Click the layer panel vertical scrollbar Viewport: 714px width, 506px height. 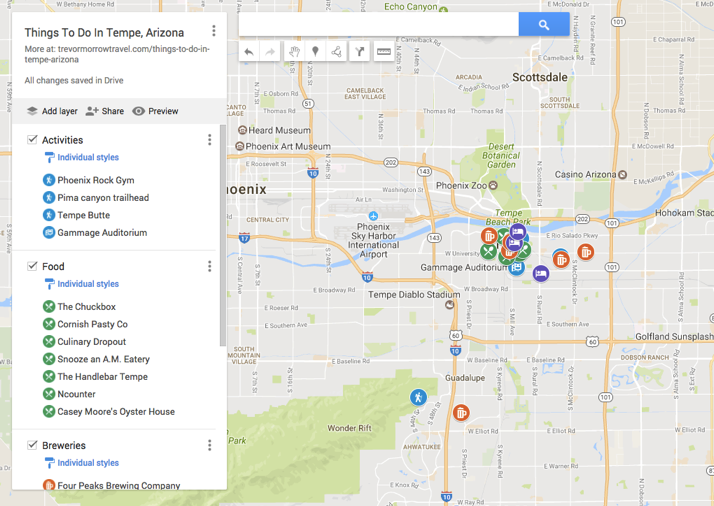click(x=223, y=235)
